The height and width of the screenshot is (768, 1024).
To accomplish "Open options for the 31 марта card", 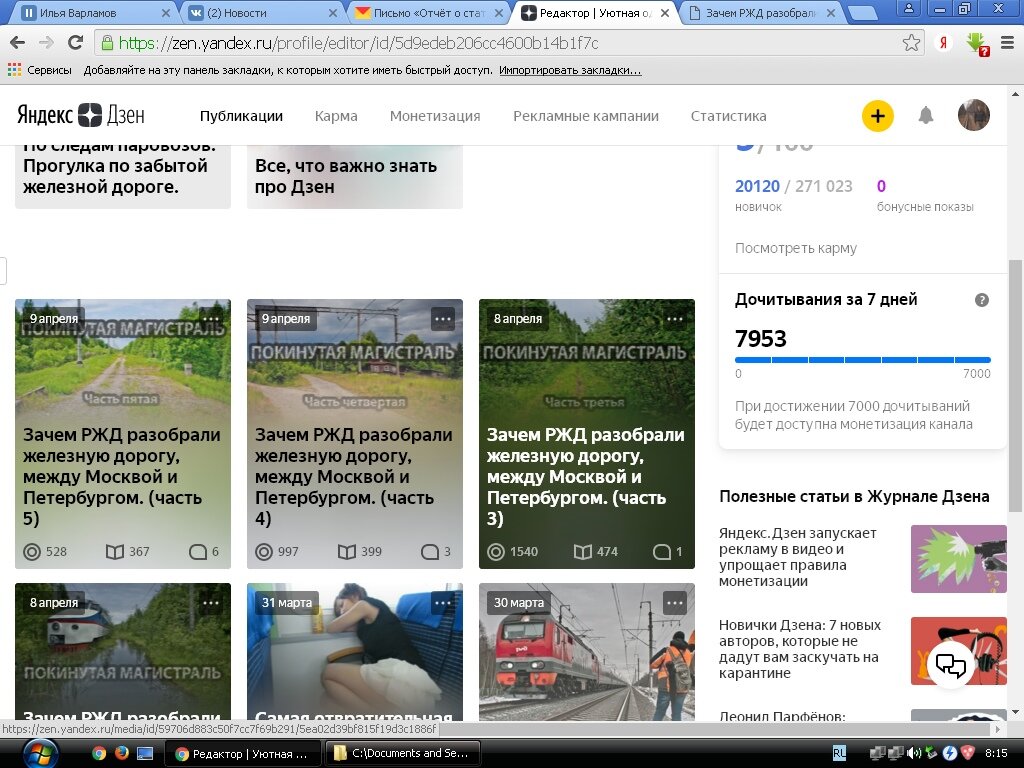I will [x=443, y=603].
